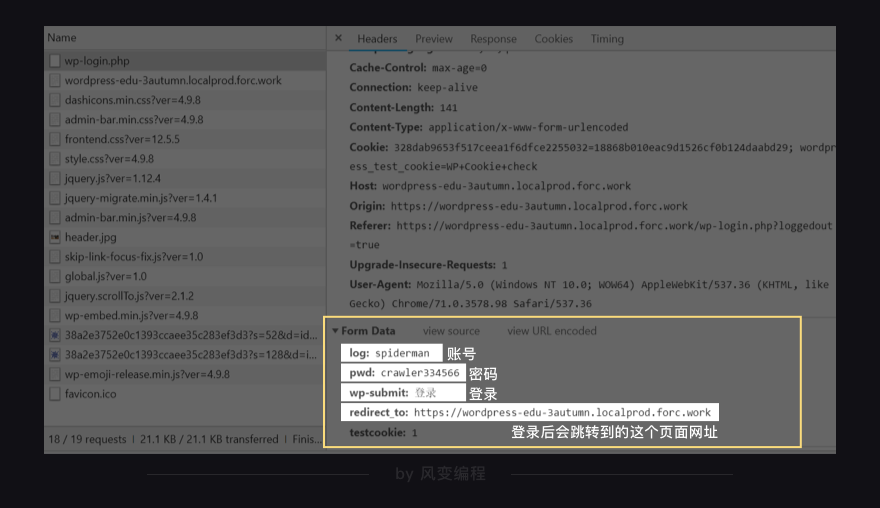880x508 pixels.
Task: Click the header.jpg image thumbnail icon
Action: 54,237
